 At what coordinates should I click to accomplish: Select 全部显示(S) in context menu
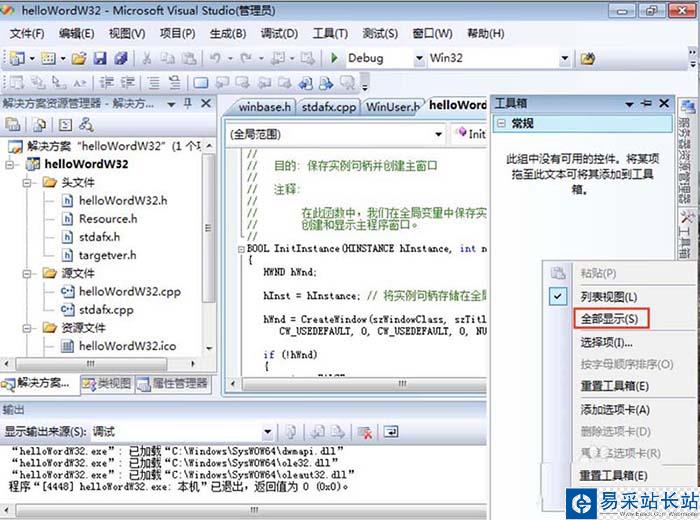[x=609, y=319]
